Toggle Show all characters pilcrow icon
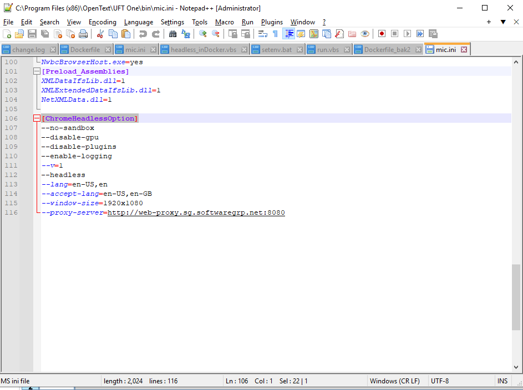The width and height of the screenshot is (523, 390). [276, 34]
